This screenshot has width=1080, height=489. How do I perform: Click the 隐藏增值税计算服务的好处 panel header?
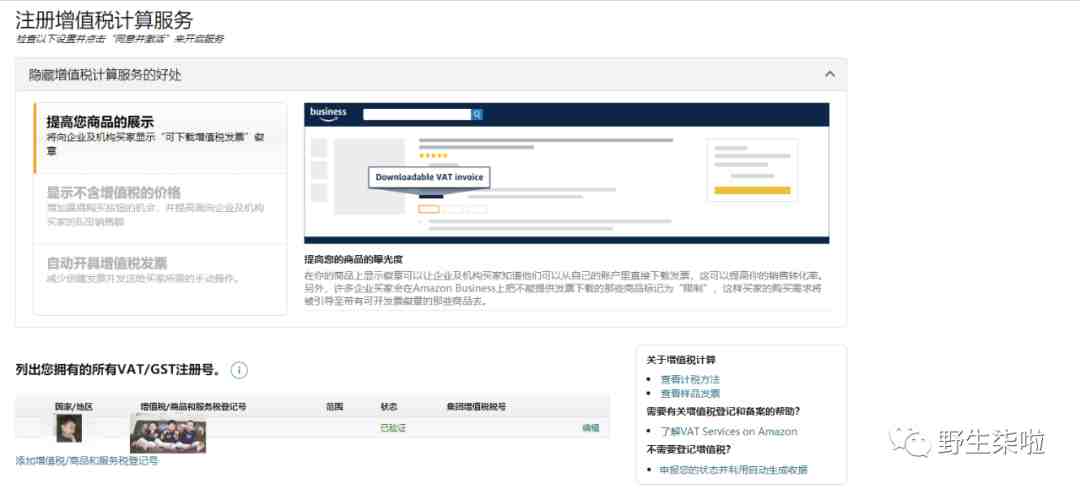tap(105, 75)
